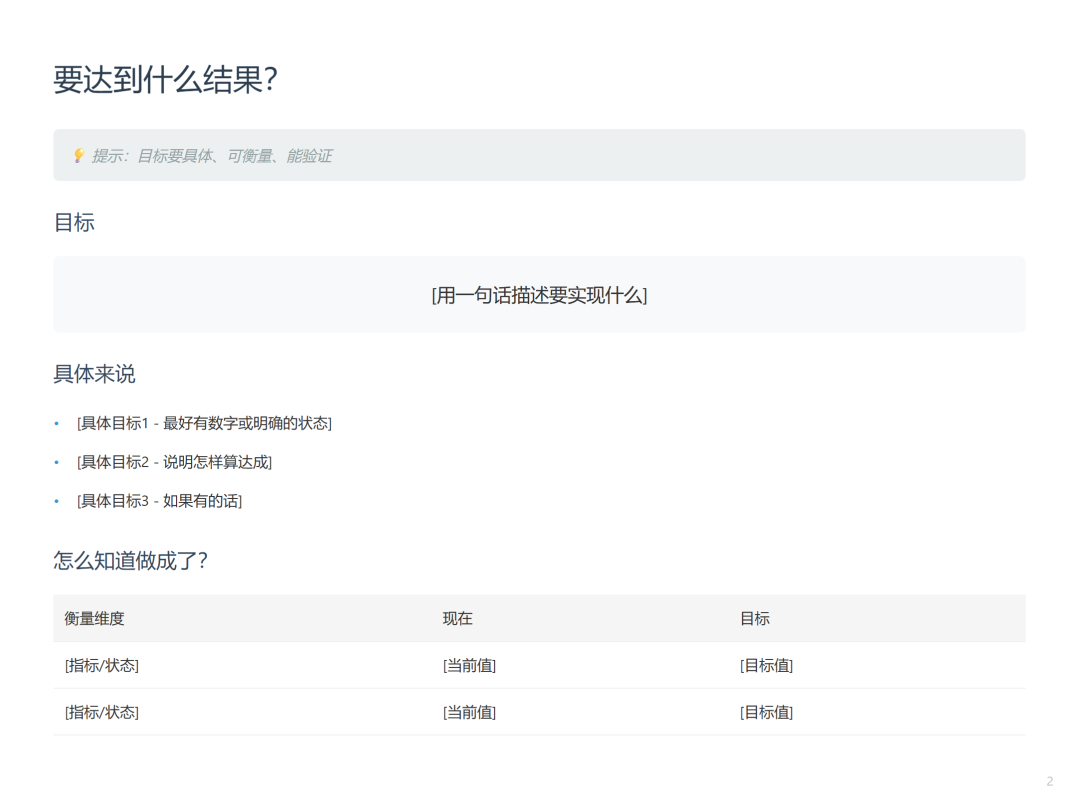Click second row '[目标值]' cell
The height and width of the screenshot is (807, 1080).
[767, 712]
